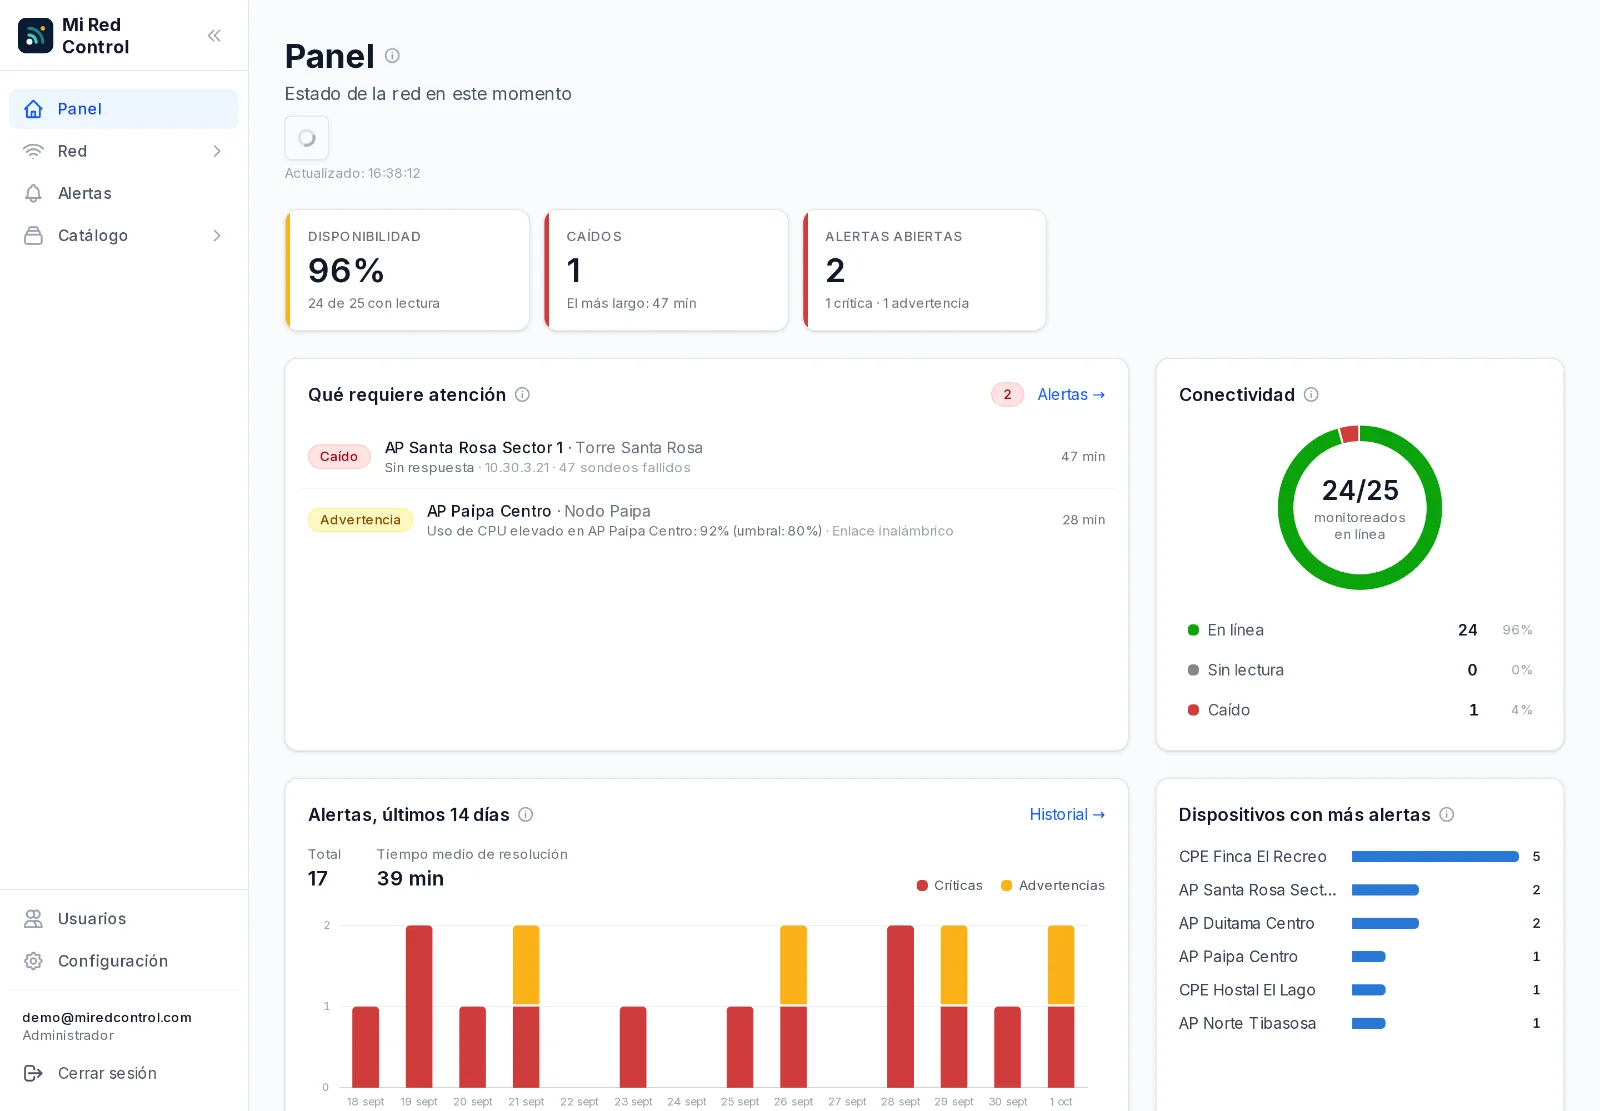Toggle the Críticas chart legend
This screenshot has height=1111, width=1600.
(949, 886)
